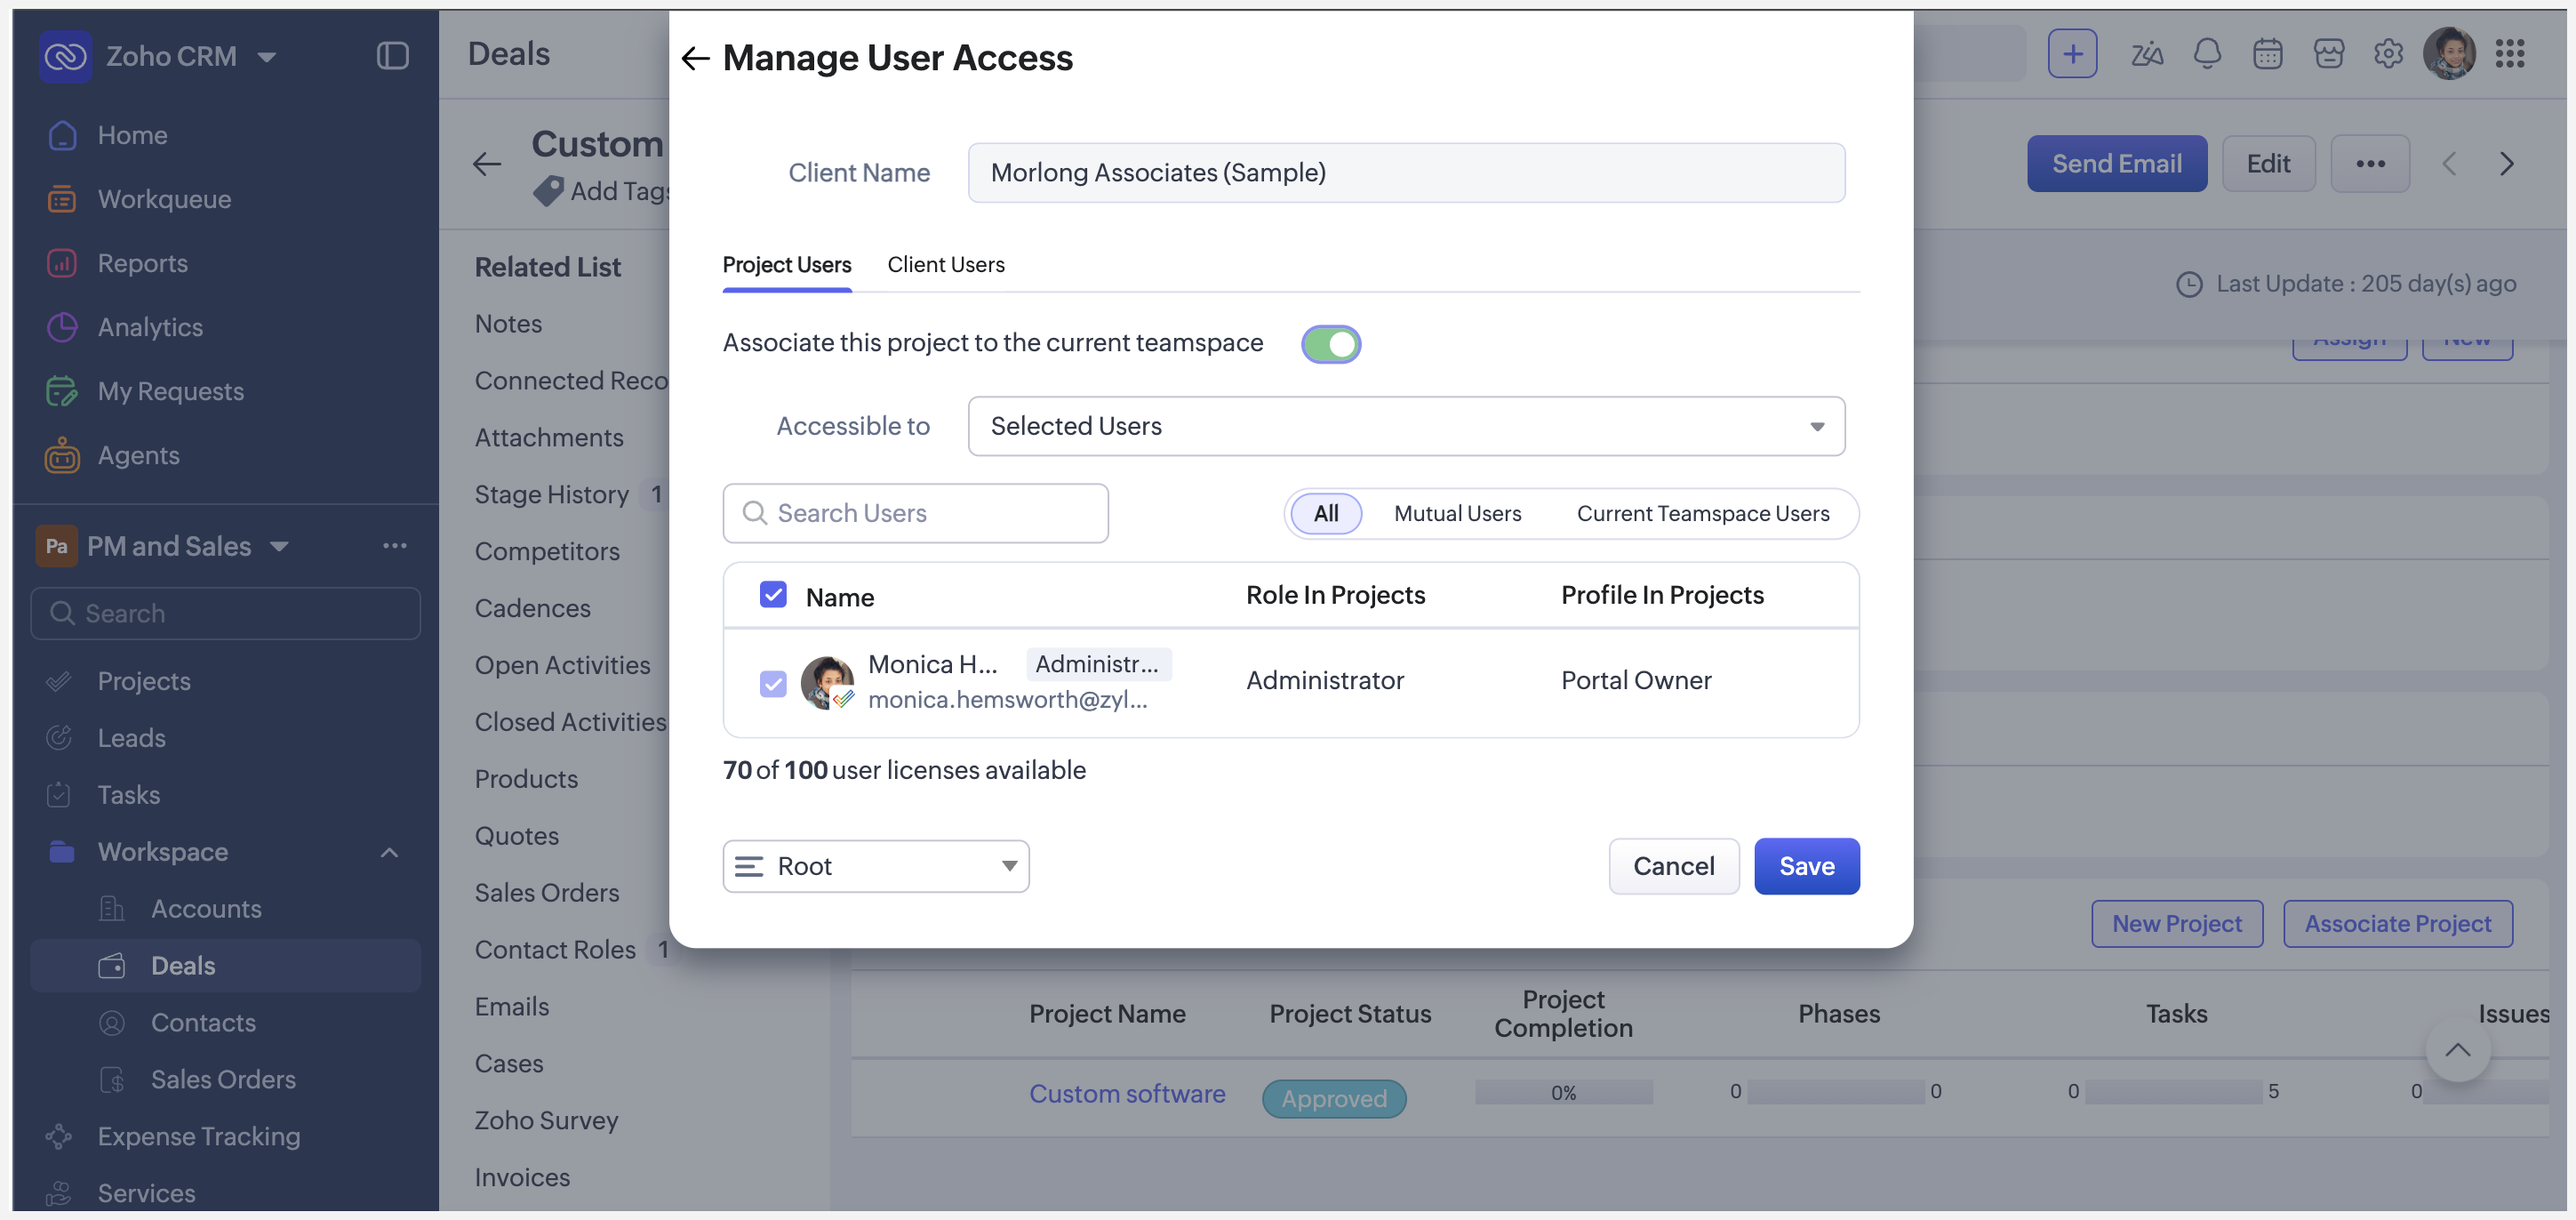Open the setup gear icon
Screen dimensions: 2576x1220
coord(2388,54)
